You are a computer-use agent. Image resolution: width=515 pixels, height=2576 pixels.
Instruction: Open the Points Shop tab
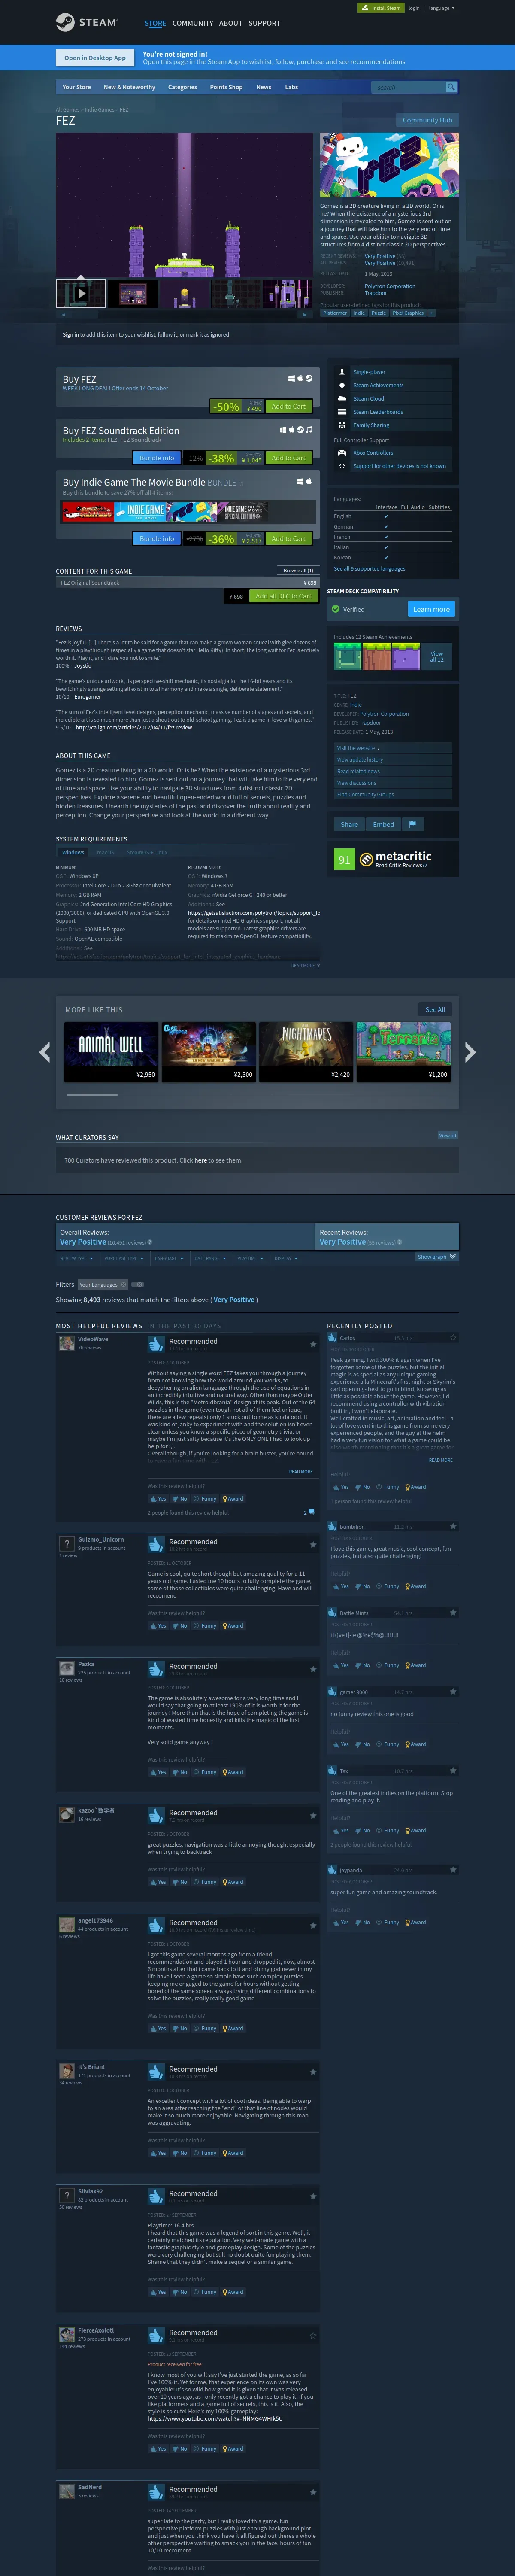coord(226,87)
